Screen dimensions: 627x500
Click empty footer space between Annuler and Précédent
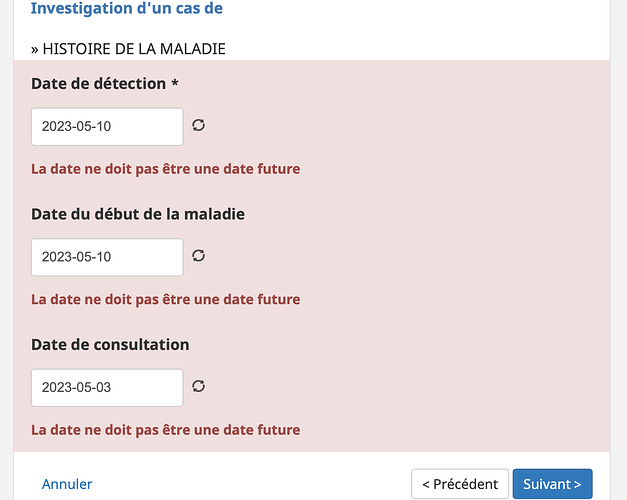pos(250,484)
